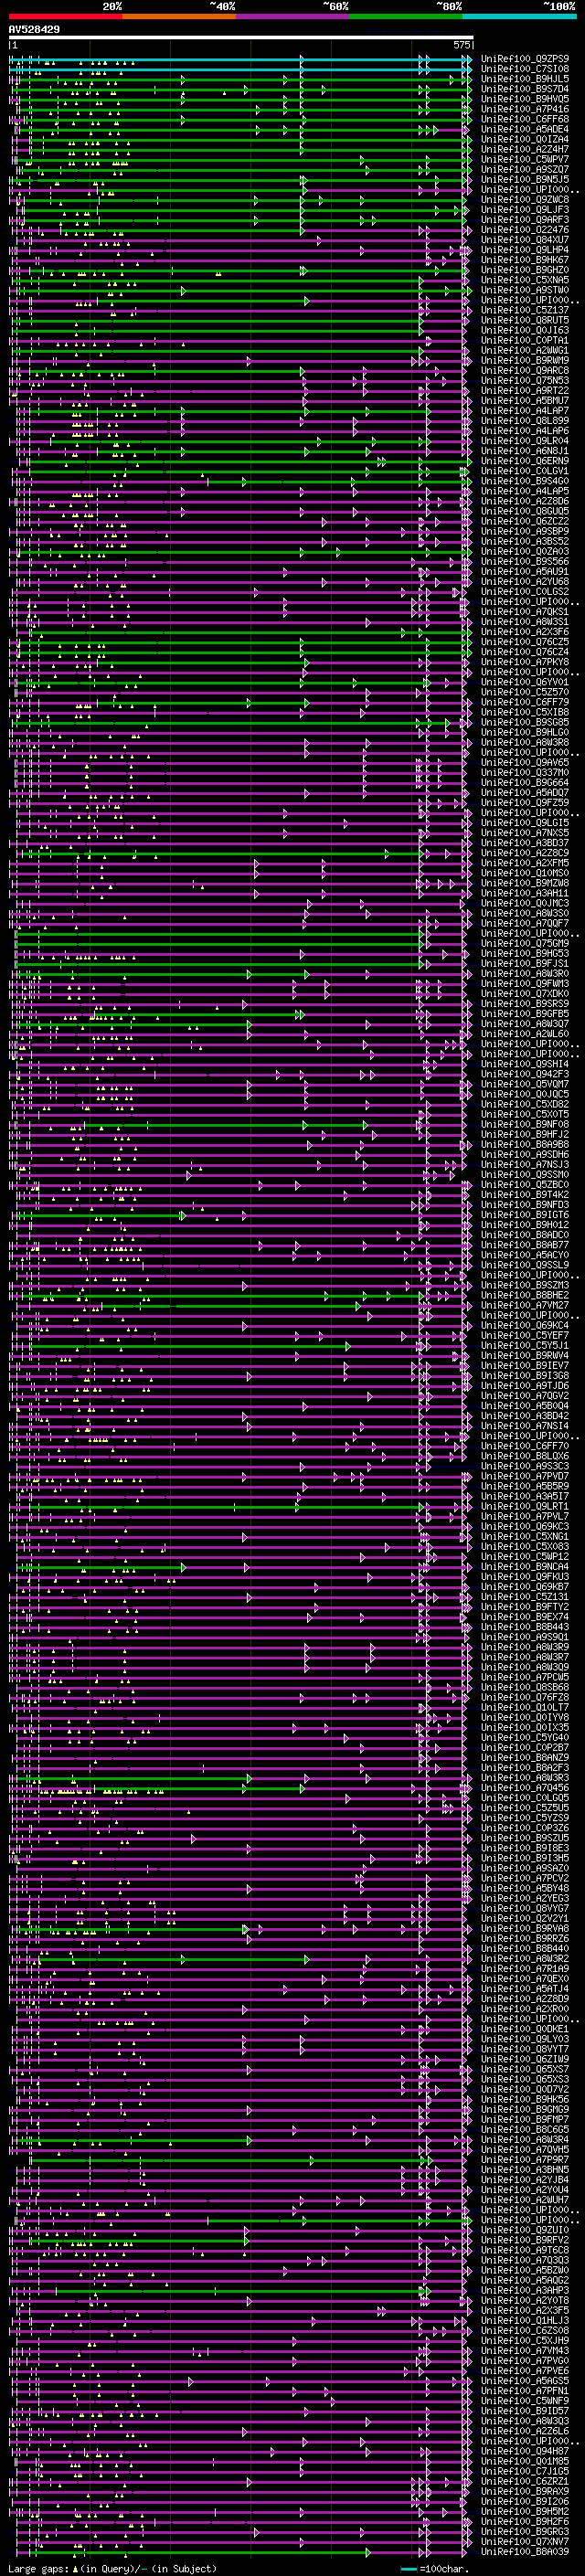The width and height of the screenshot is (585, 2576).
Task: Open hit UniRef100_Q9ZPS9
Action: pyautogui.click(x=525, y=59)
